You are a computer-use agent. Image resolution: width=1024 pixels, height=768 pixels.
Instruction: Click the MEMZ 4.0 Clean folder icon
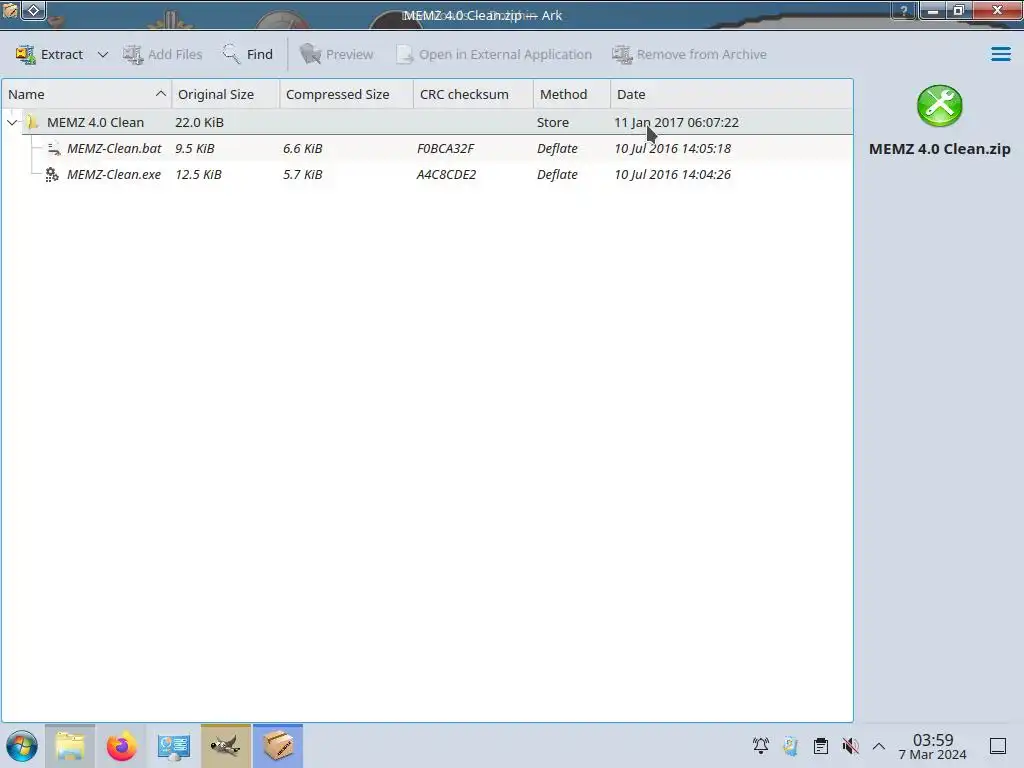pyautogui.click(x=33, y=122)
